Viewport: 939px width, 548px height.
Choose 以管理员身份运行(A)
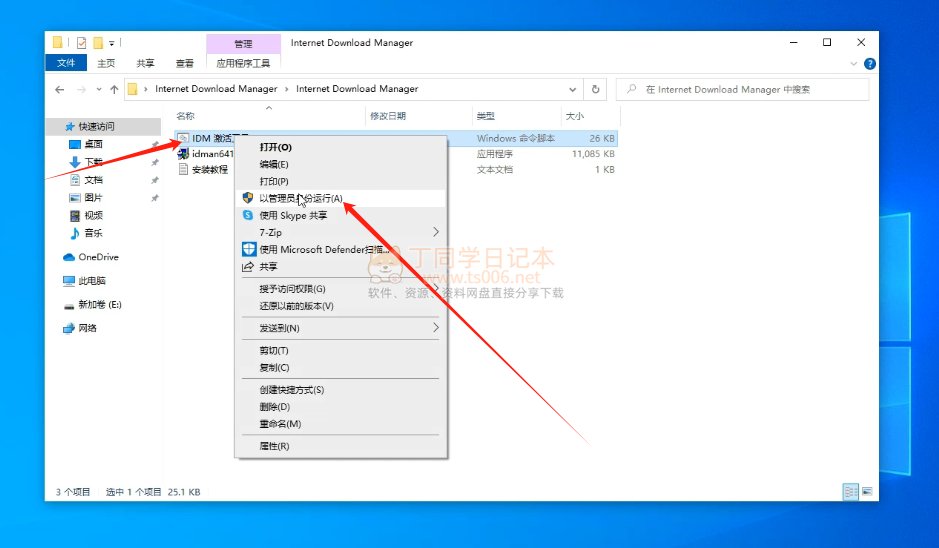pyautogui.click(x=341, y=198)
